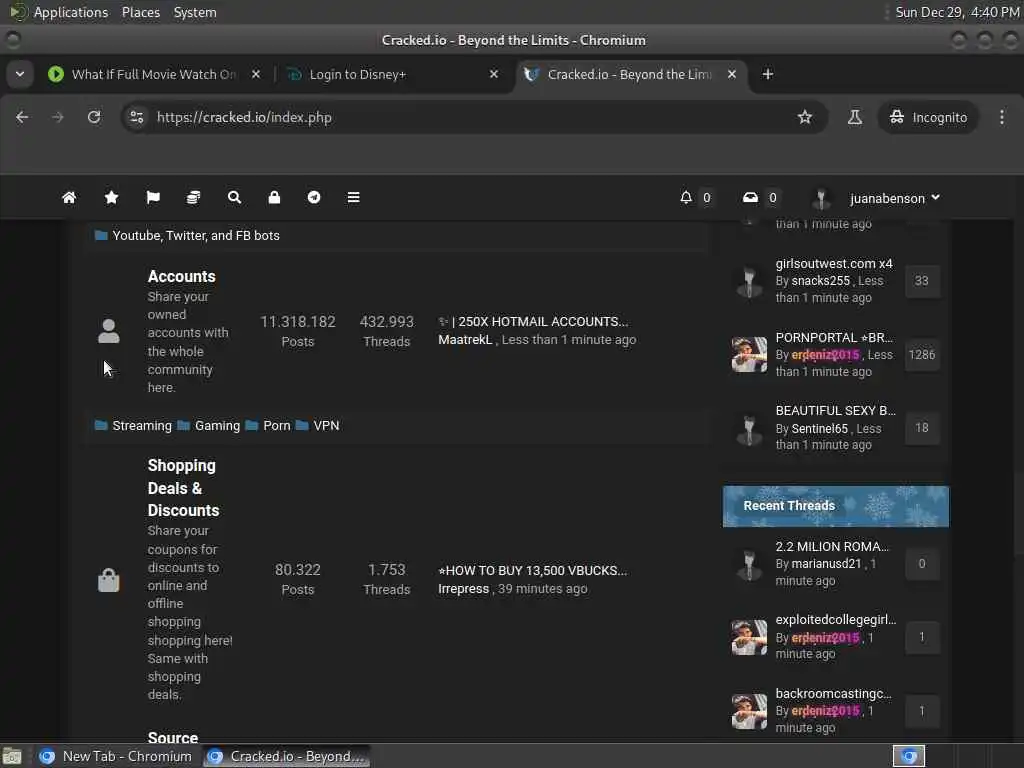Close the Login to Disney+ tab
This screenshot has height=768, width=1024.
tap(494, 74)
